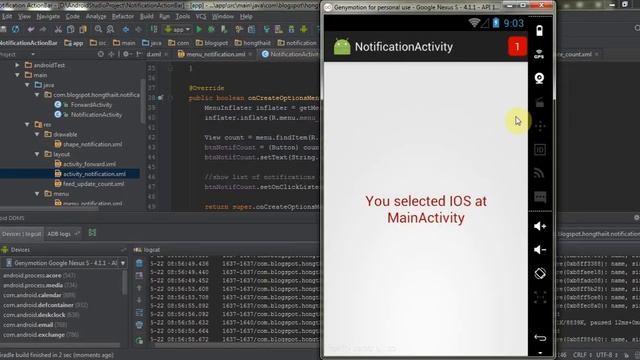Open Genymotion battery widget
Image resolution: width=640 pixels, height=360 pixels.
coord(539,31)
